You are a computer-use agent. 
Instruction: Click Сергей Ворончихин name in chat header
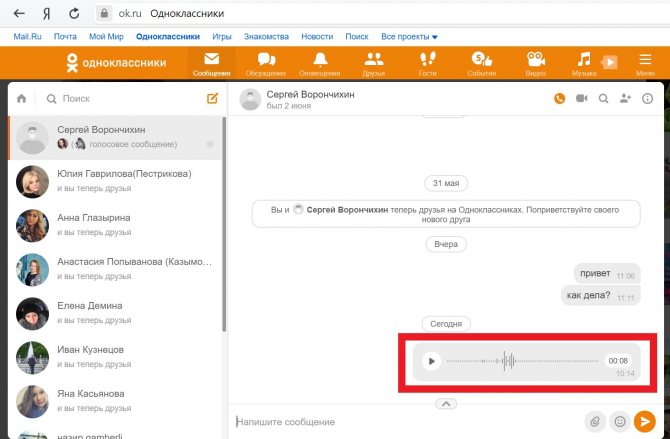310,94
